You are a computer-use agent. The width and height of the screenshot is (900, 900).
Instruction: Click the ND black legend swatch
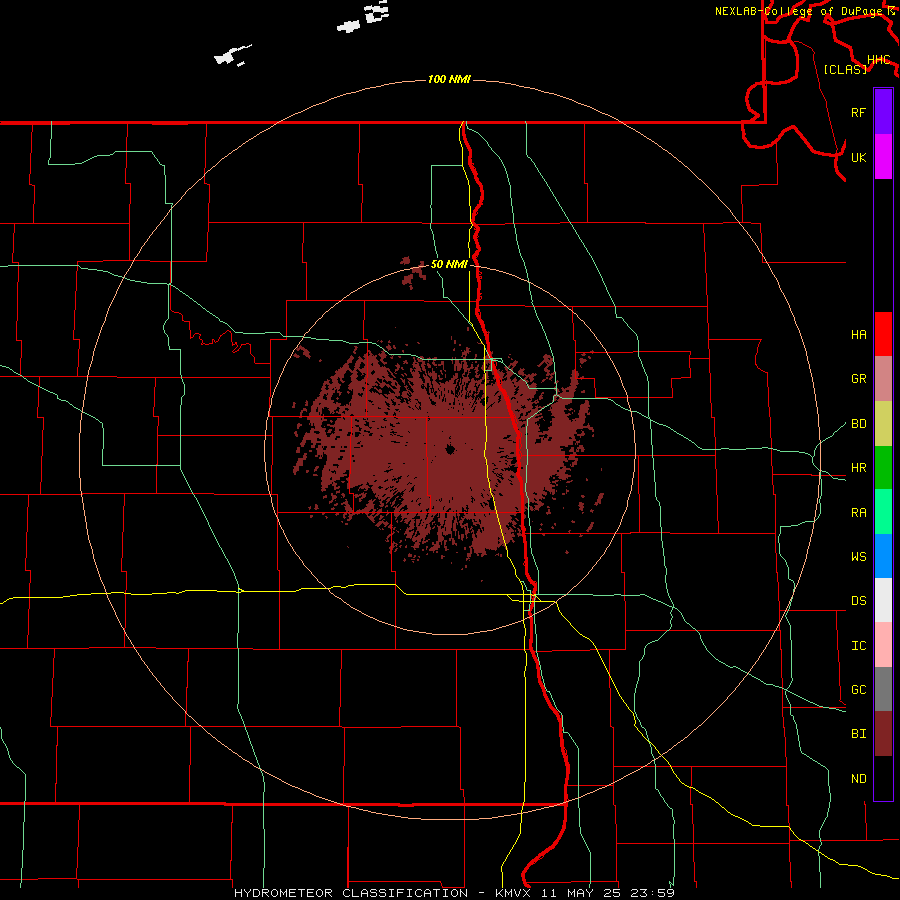883,778
